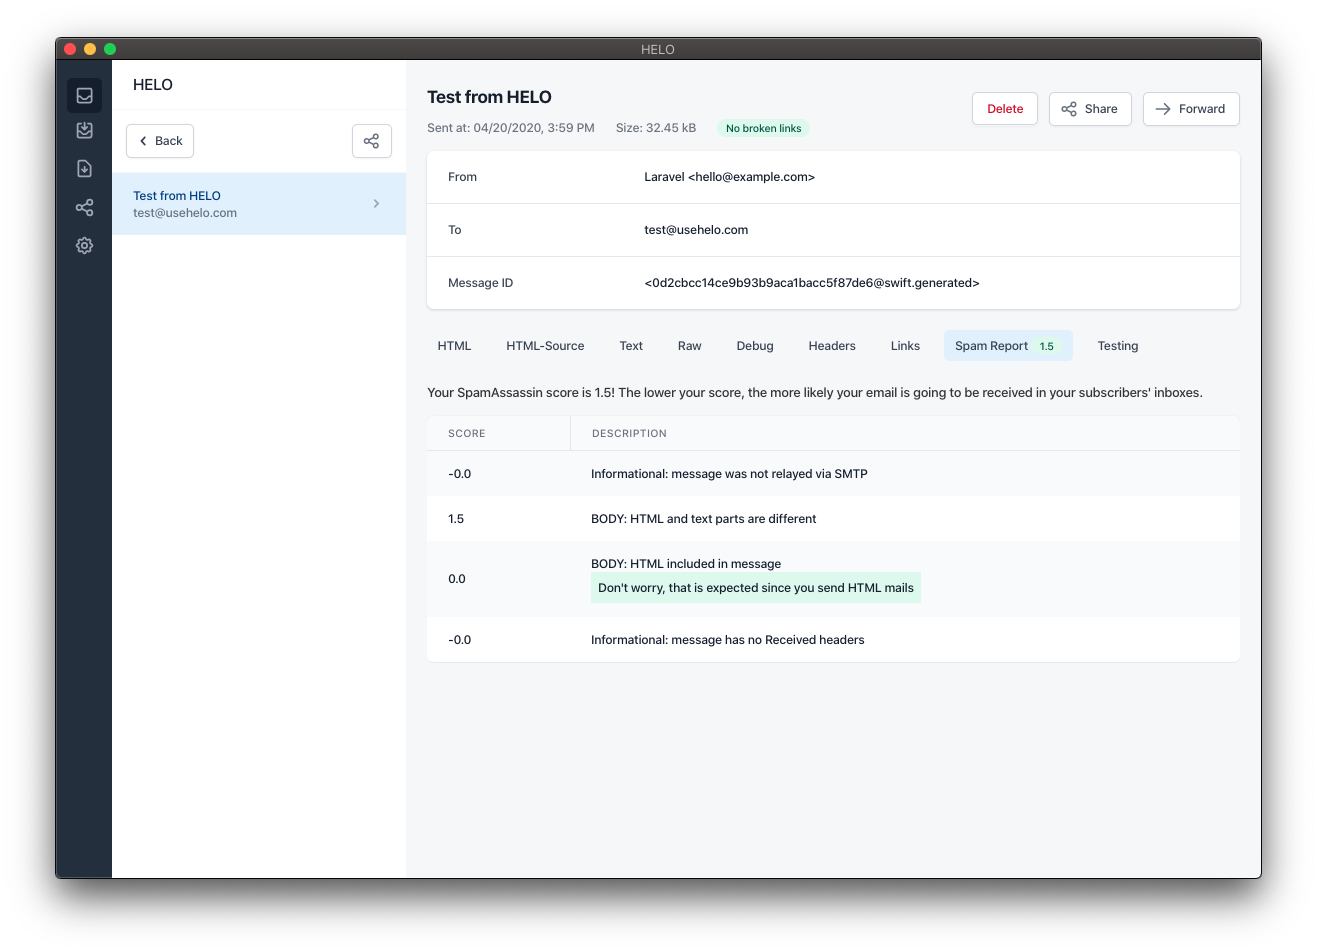Select the Test from HELO email row
Screen dimensions: 1317x952
tap(259, 204)
